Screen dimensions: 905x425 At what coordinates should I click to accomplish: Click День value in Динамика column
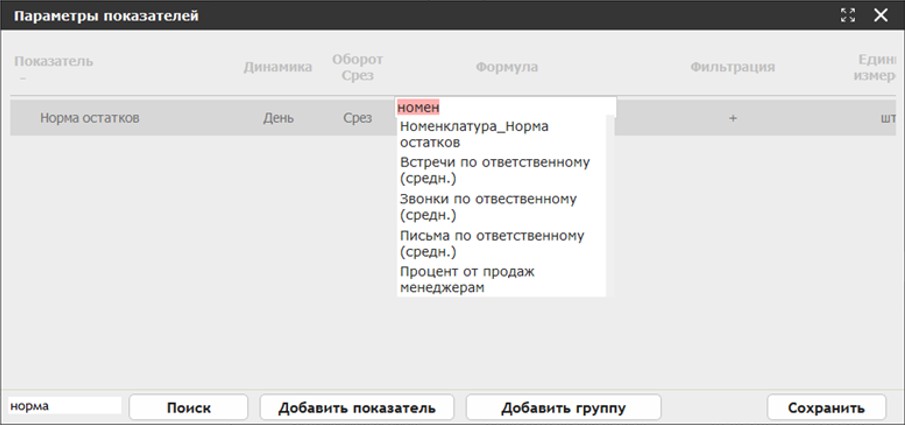(x=278, y=118)
